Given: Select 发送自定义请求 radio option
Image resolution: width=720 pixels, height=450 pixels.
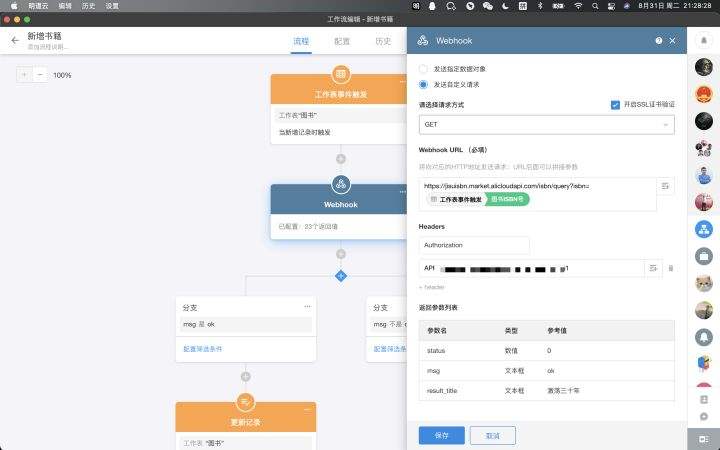Looking at the screenshot, I should (x=423, y=85).
